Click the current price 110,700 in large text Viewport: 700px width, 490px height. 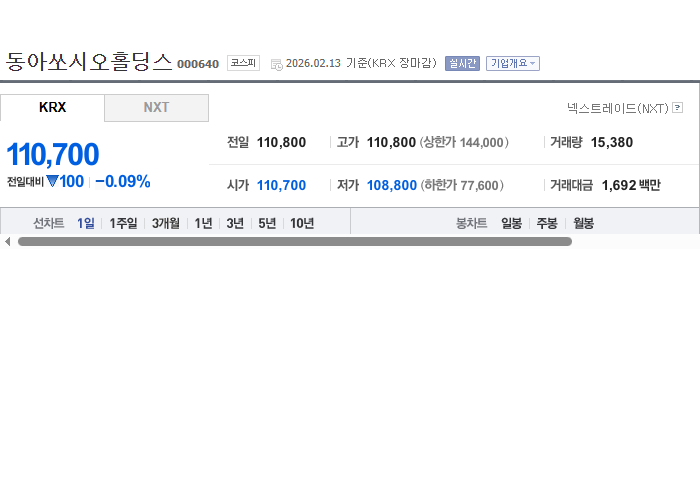click(x=53, y=154)
